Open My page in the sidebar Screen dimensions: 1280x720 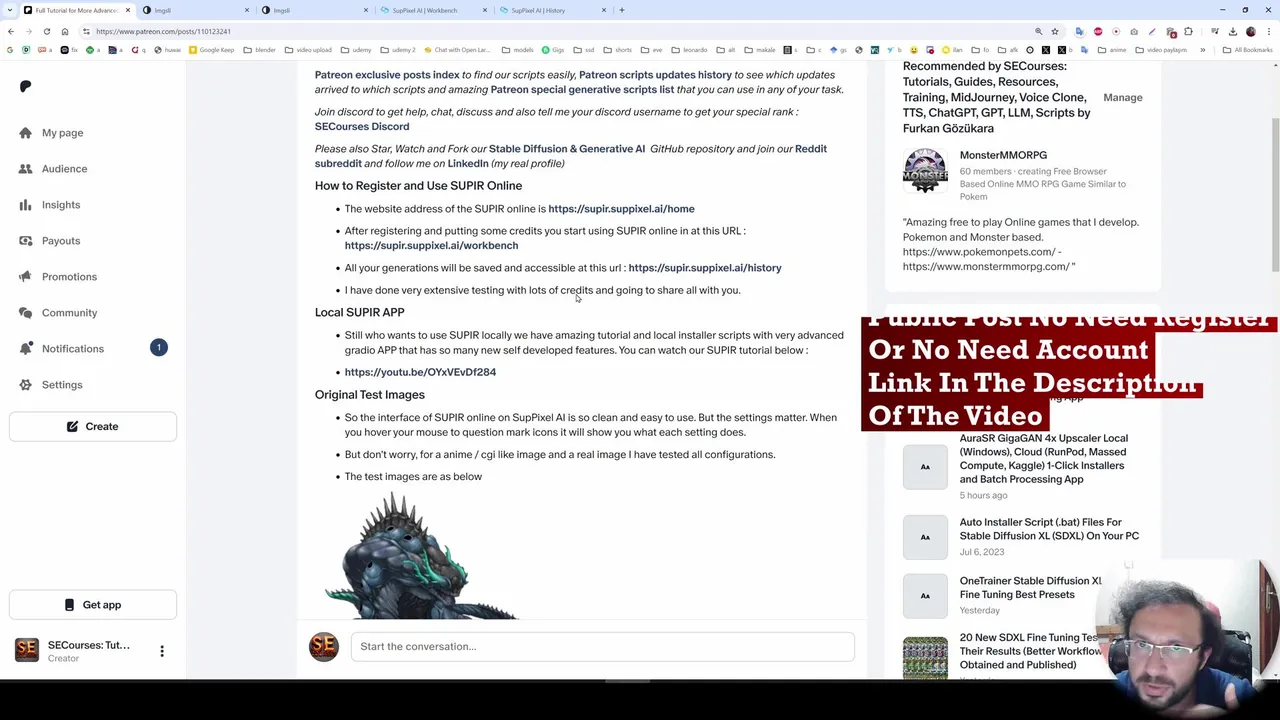[62, 133]
